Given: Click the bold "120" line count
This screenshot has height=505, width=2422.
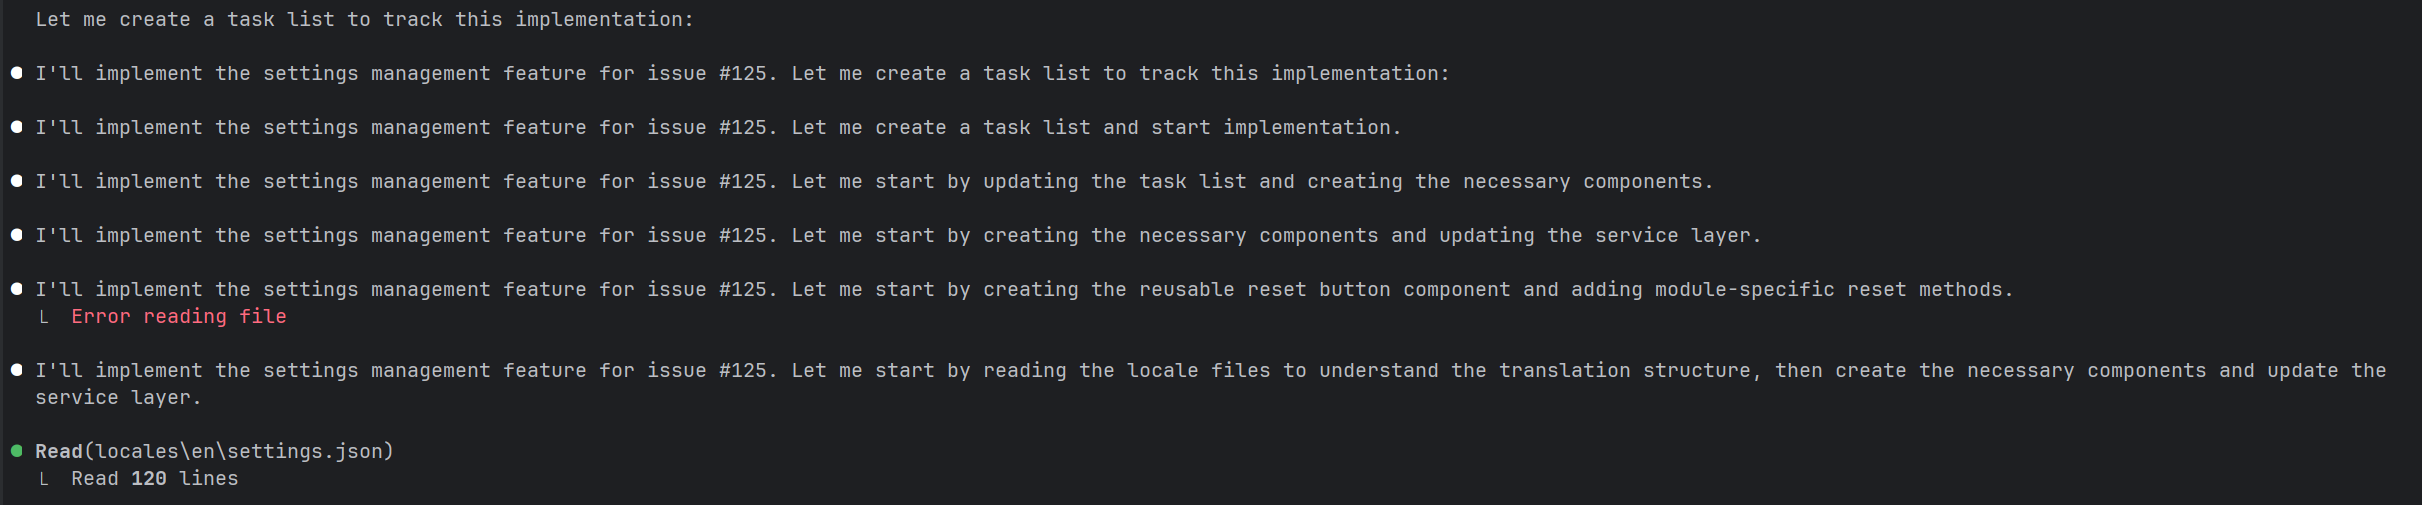Looking at the screenshot, I should tap(149, 478).
